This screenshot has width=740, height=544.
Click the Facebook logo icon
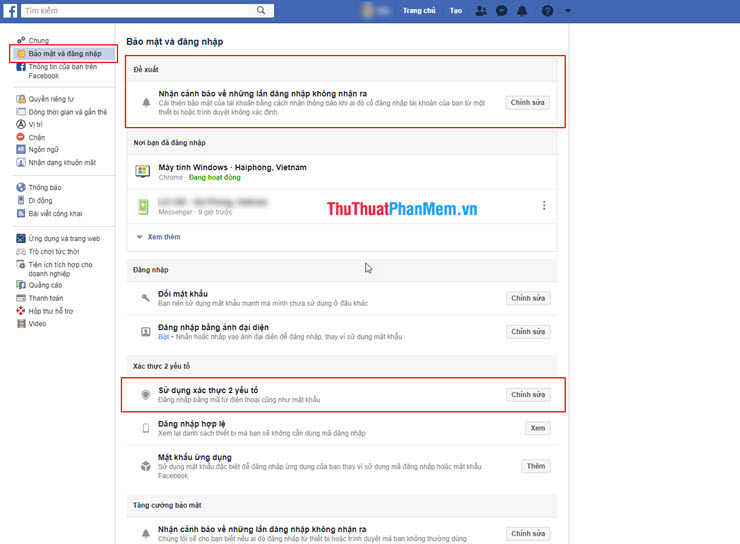10,10
